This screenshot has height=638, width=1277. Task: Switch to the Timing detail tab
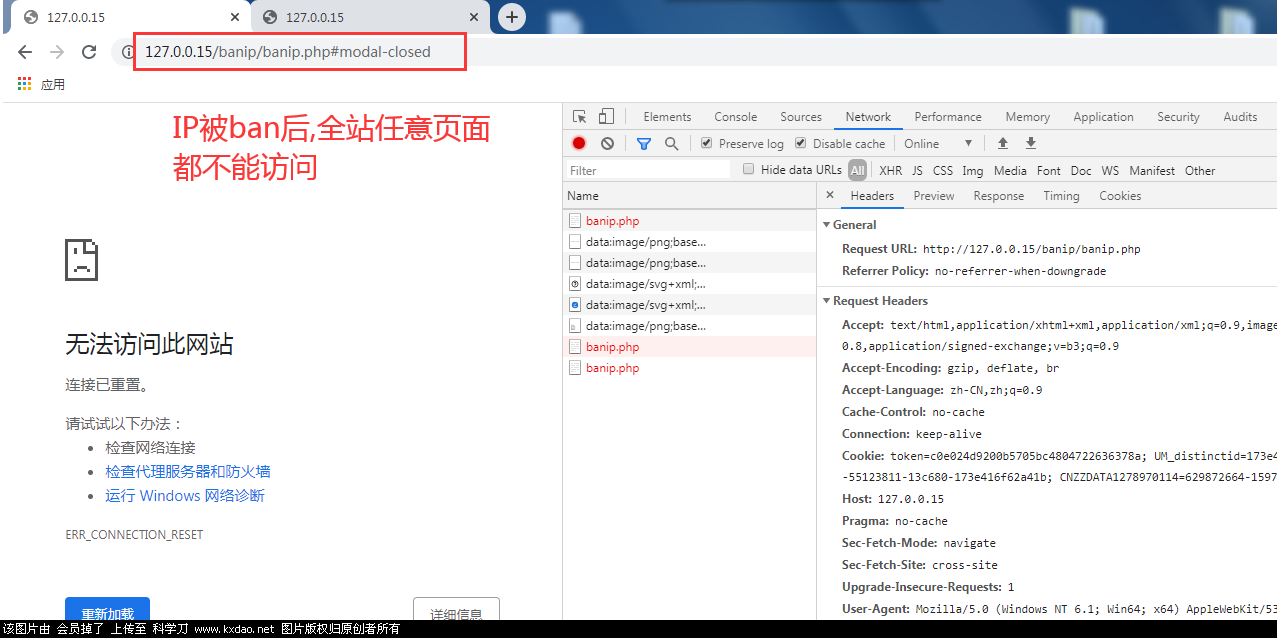1061,196
